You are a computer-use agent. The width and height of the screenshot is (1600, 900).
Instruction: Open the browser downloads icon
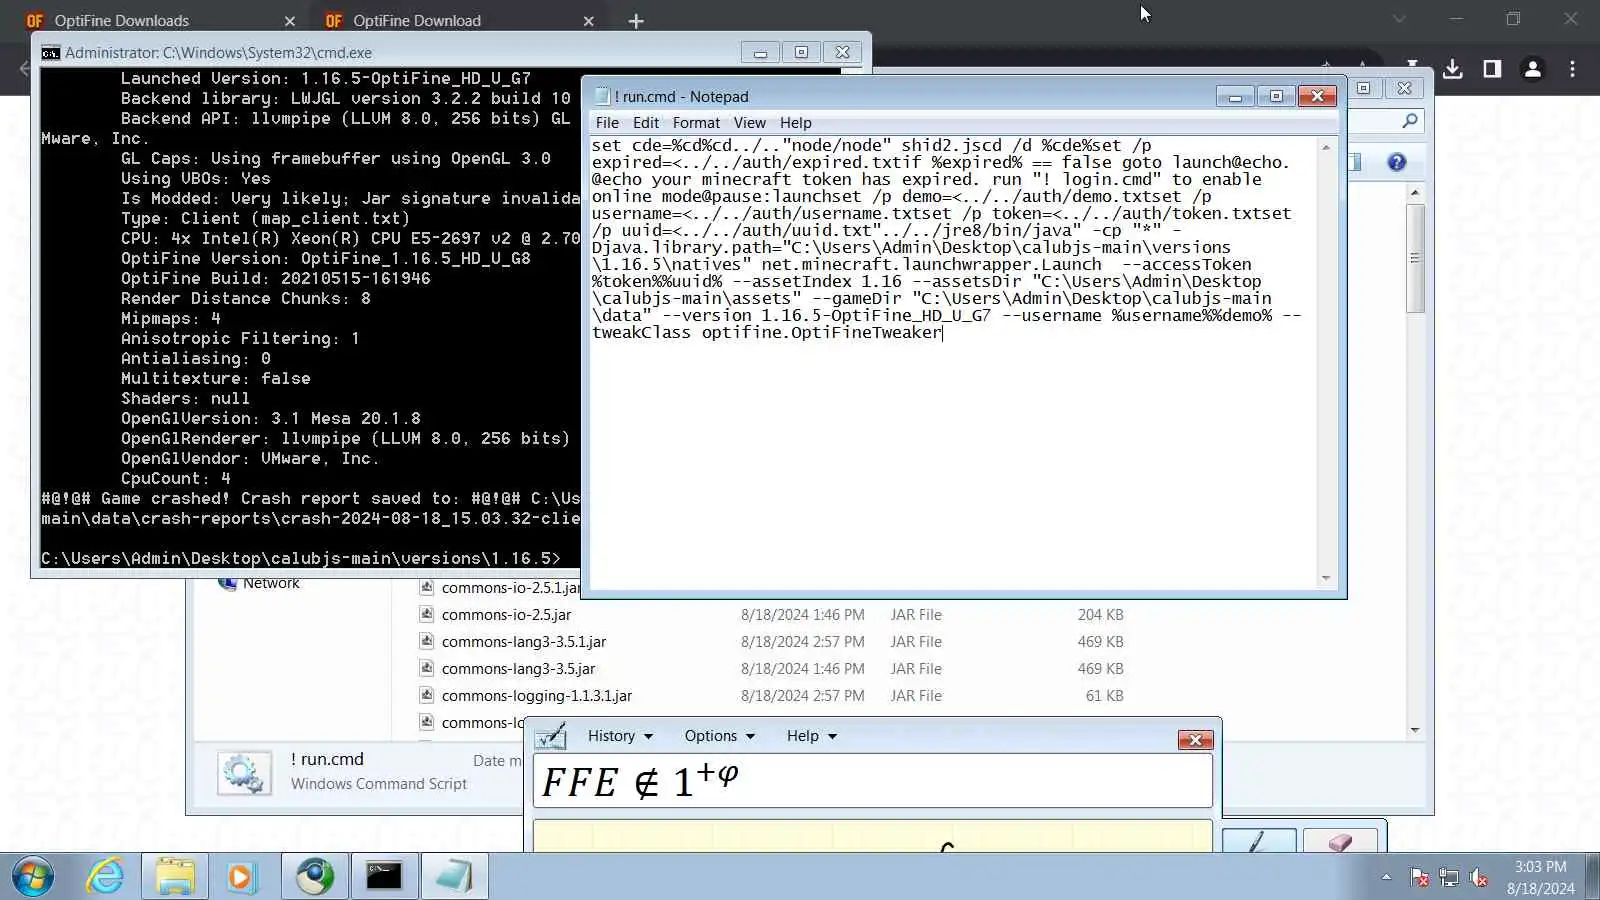1453,69
